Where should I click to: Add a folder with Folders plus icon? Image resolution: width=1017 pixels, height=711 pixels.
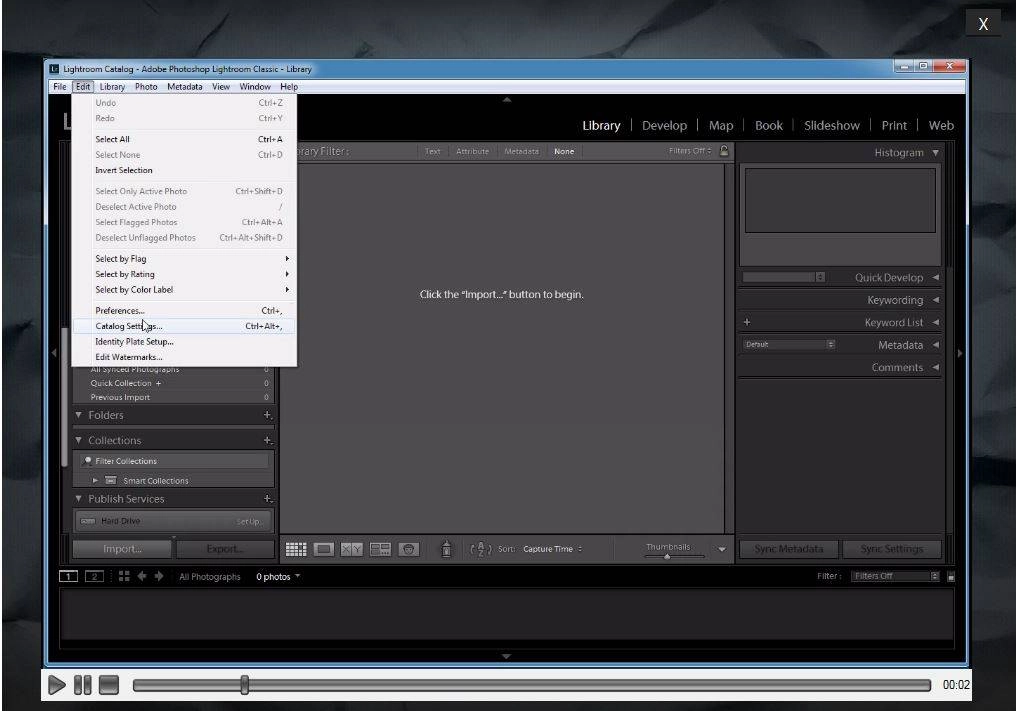267,415
